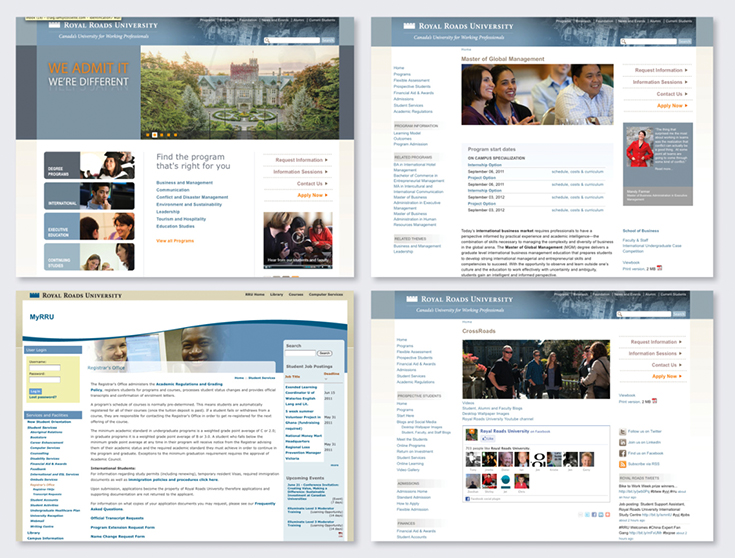The height and width of the screenshot is (558, 735).
Task: Click PDF icon beside Print version on CrossRoads page
Action: coord(655,401)
